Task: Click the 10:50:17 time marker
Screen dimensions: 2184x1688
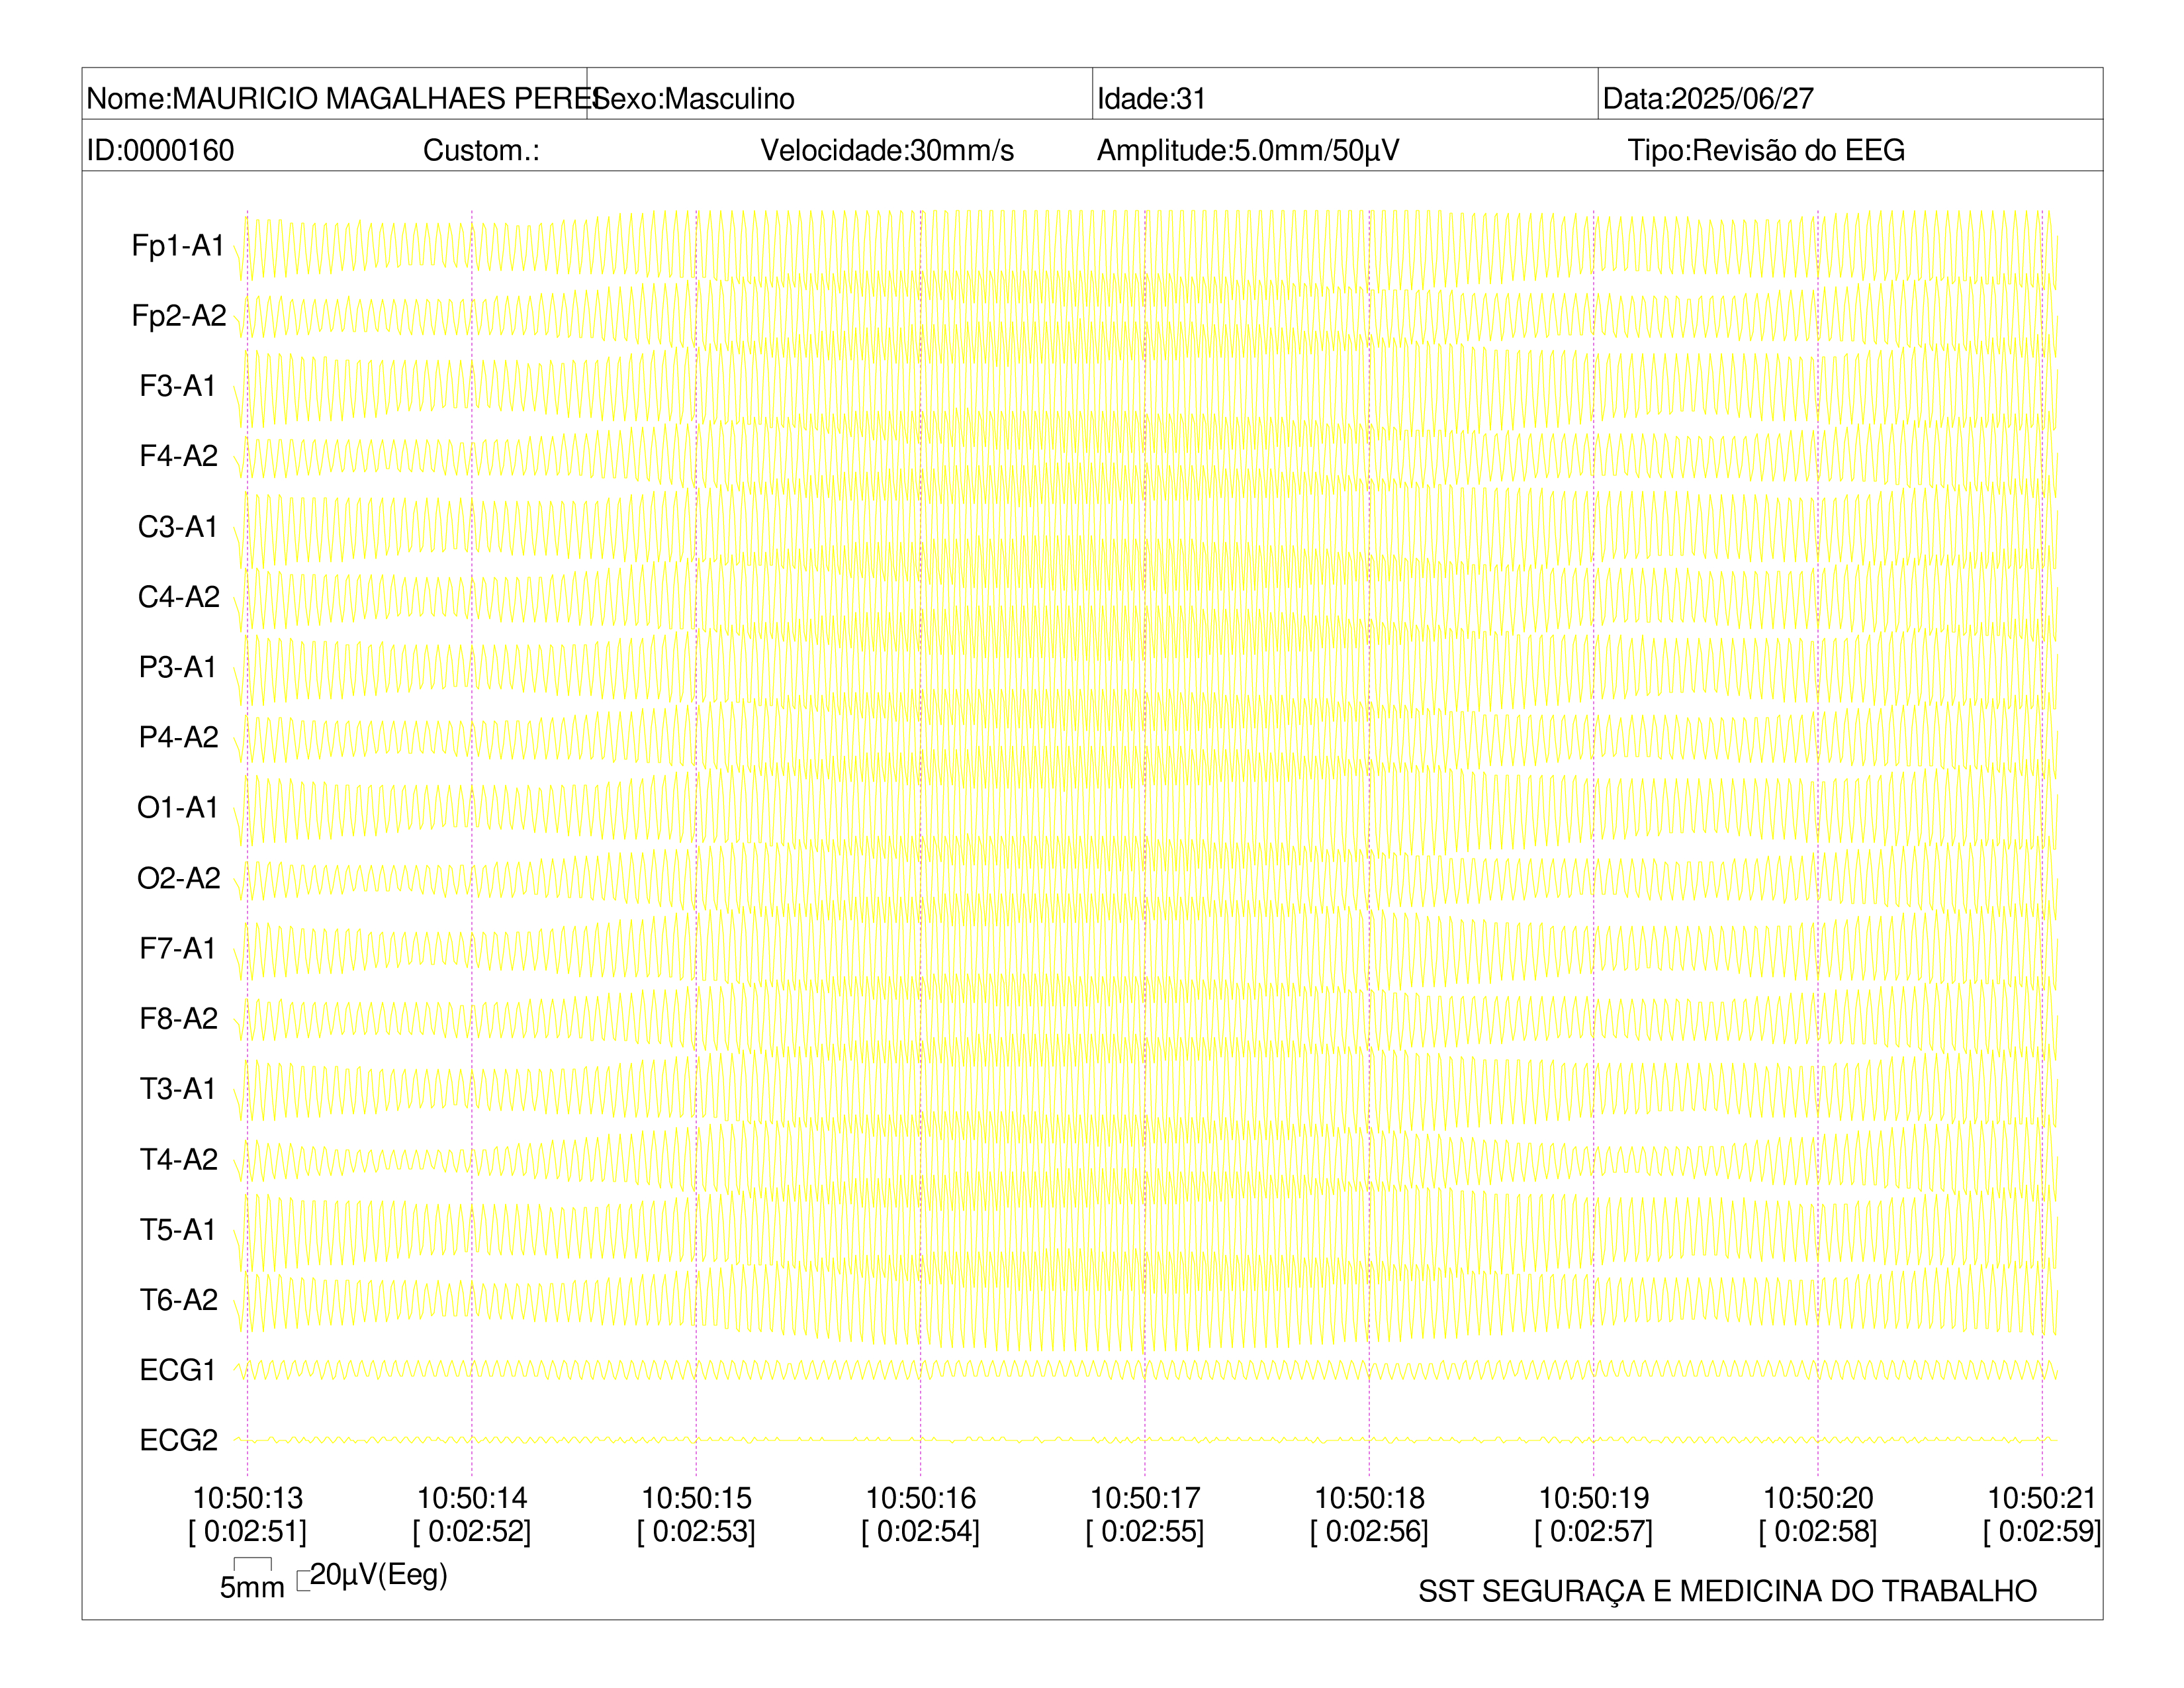Action: pos(1145,1498)
